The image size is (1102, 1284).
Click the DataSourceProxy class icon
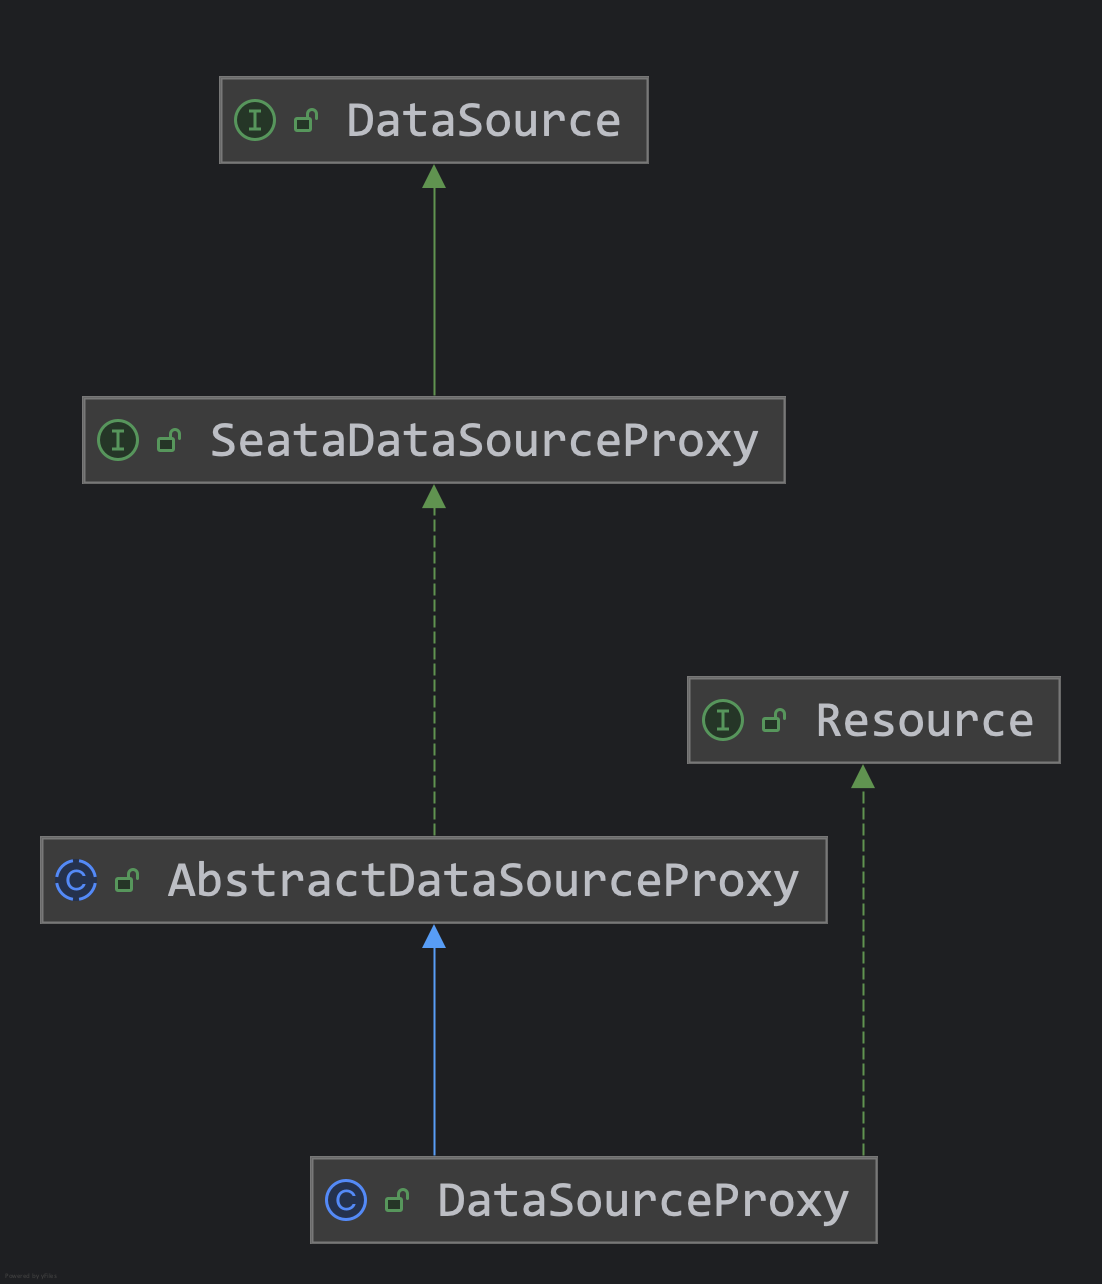tap(346, 1201)
